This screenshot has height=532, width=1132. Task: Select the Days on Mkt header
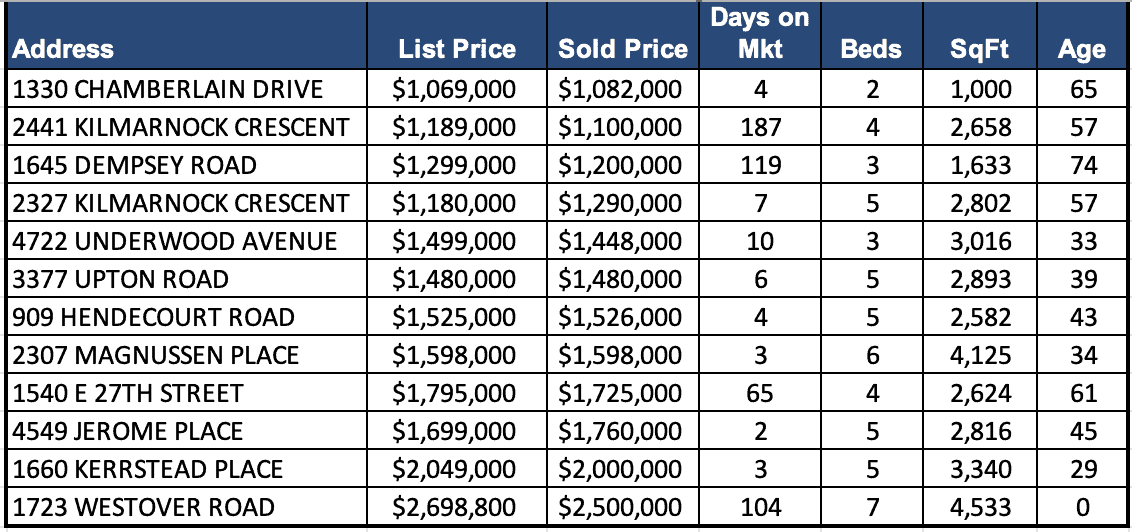click(x=760, y=34)
